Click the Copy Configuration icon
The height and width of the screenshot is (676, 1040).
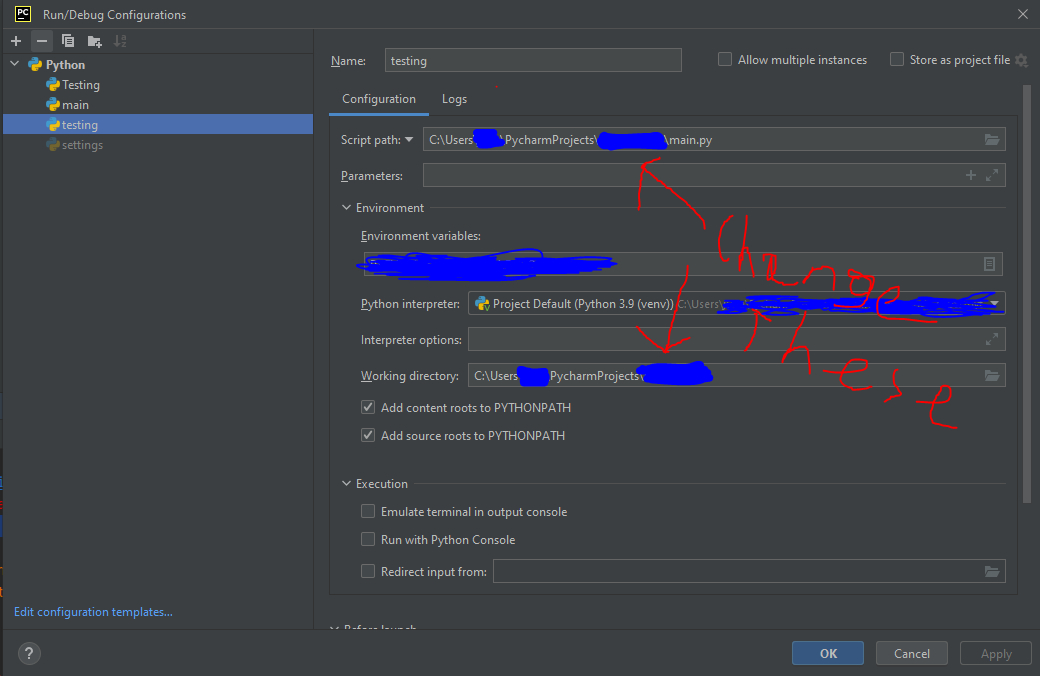(x=68, y=41)
